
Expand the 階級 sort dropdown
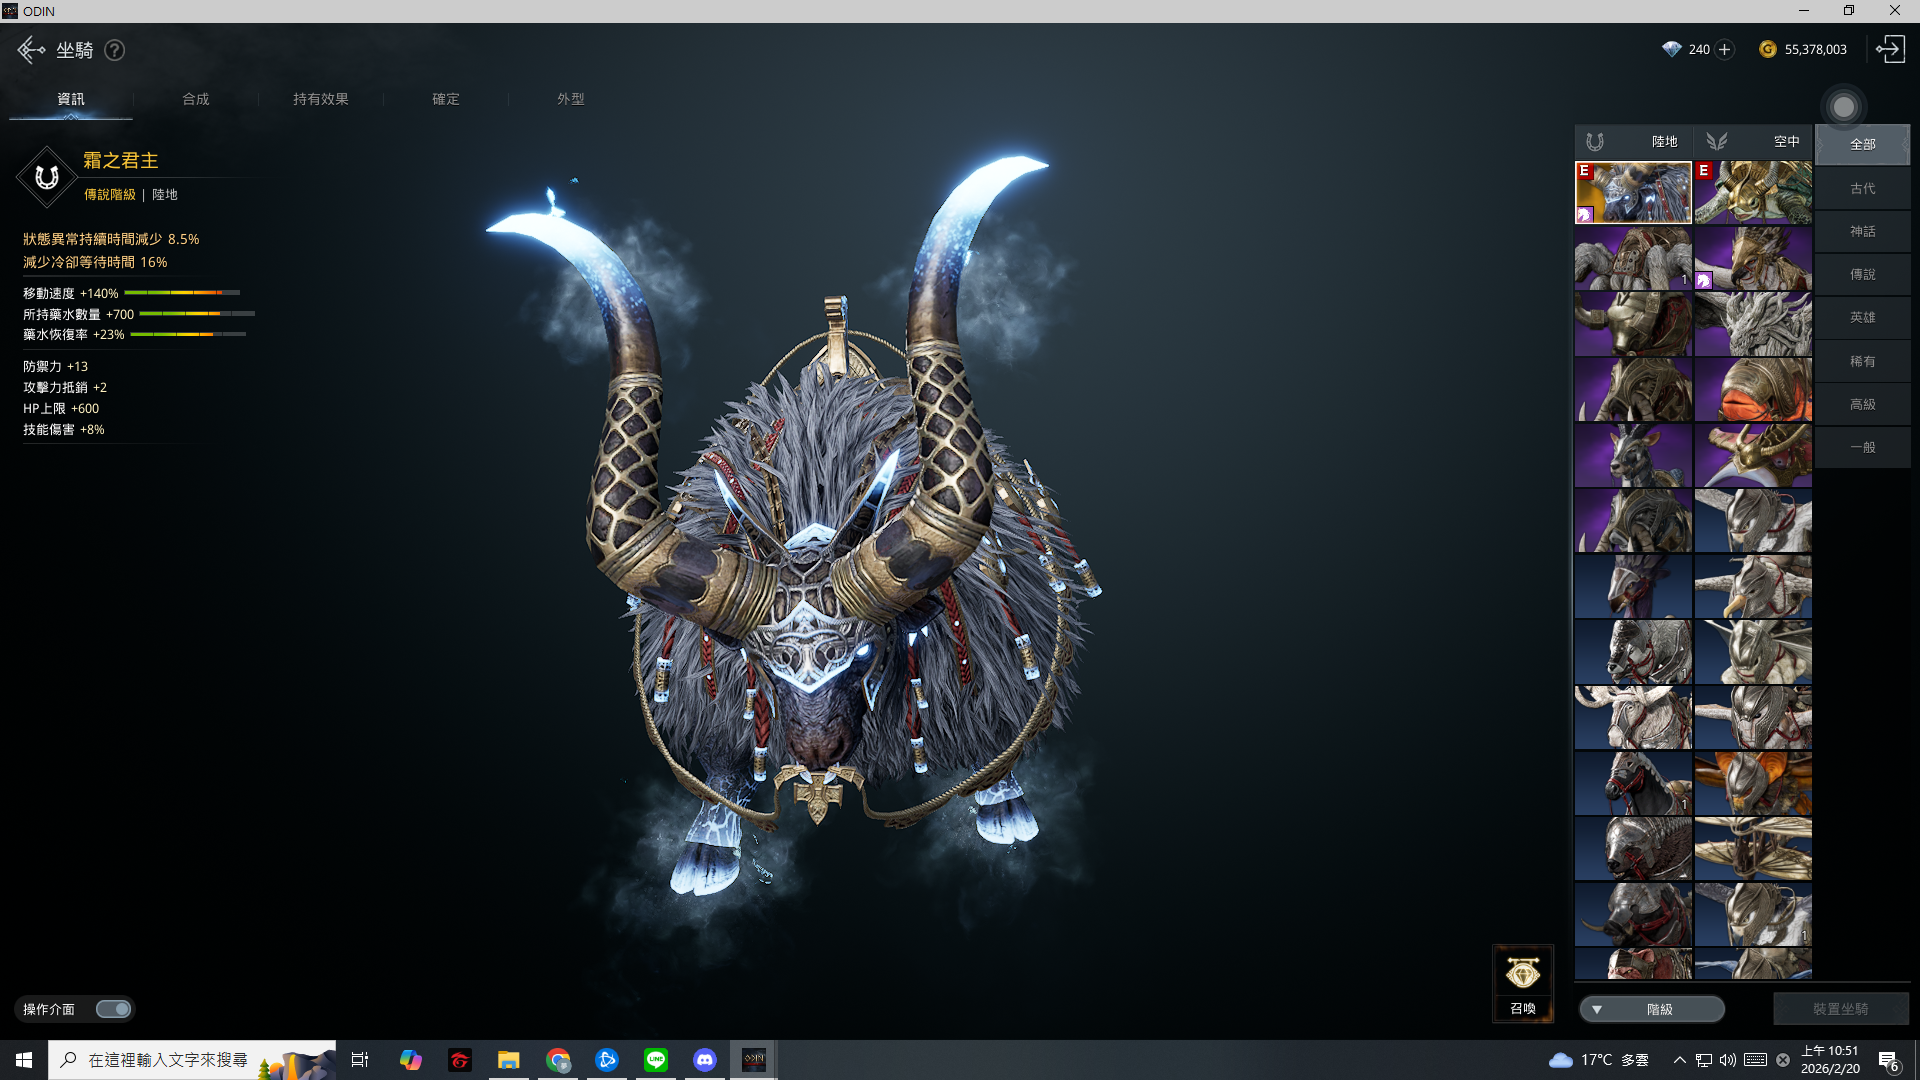click(x=1651, y=1009)
